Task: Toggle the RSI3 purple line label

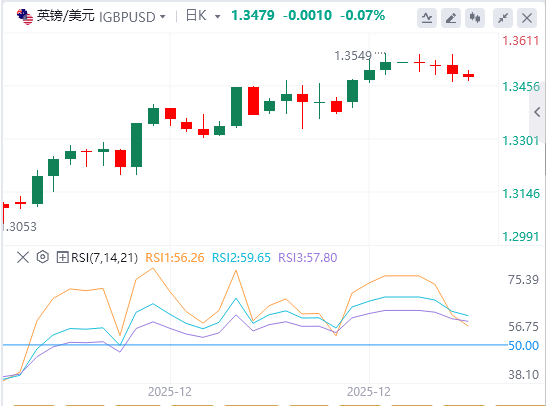Action: pos(307,258)
